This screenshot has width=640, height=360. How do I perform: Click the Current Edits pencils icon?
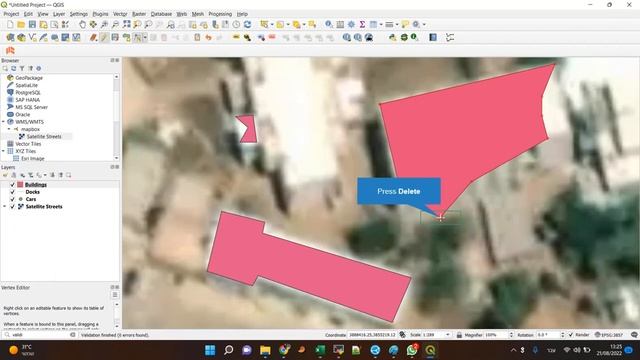click(x=93, y=38)
